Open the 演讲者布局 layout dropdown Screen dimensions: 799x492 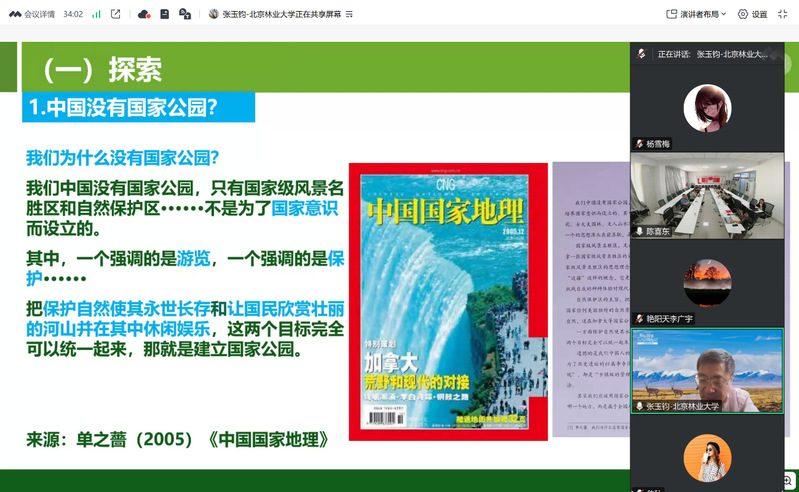(699, 14)
